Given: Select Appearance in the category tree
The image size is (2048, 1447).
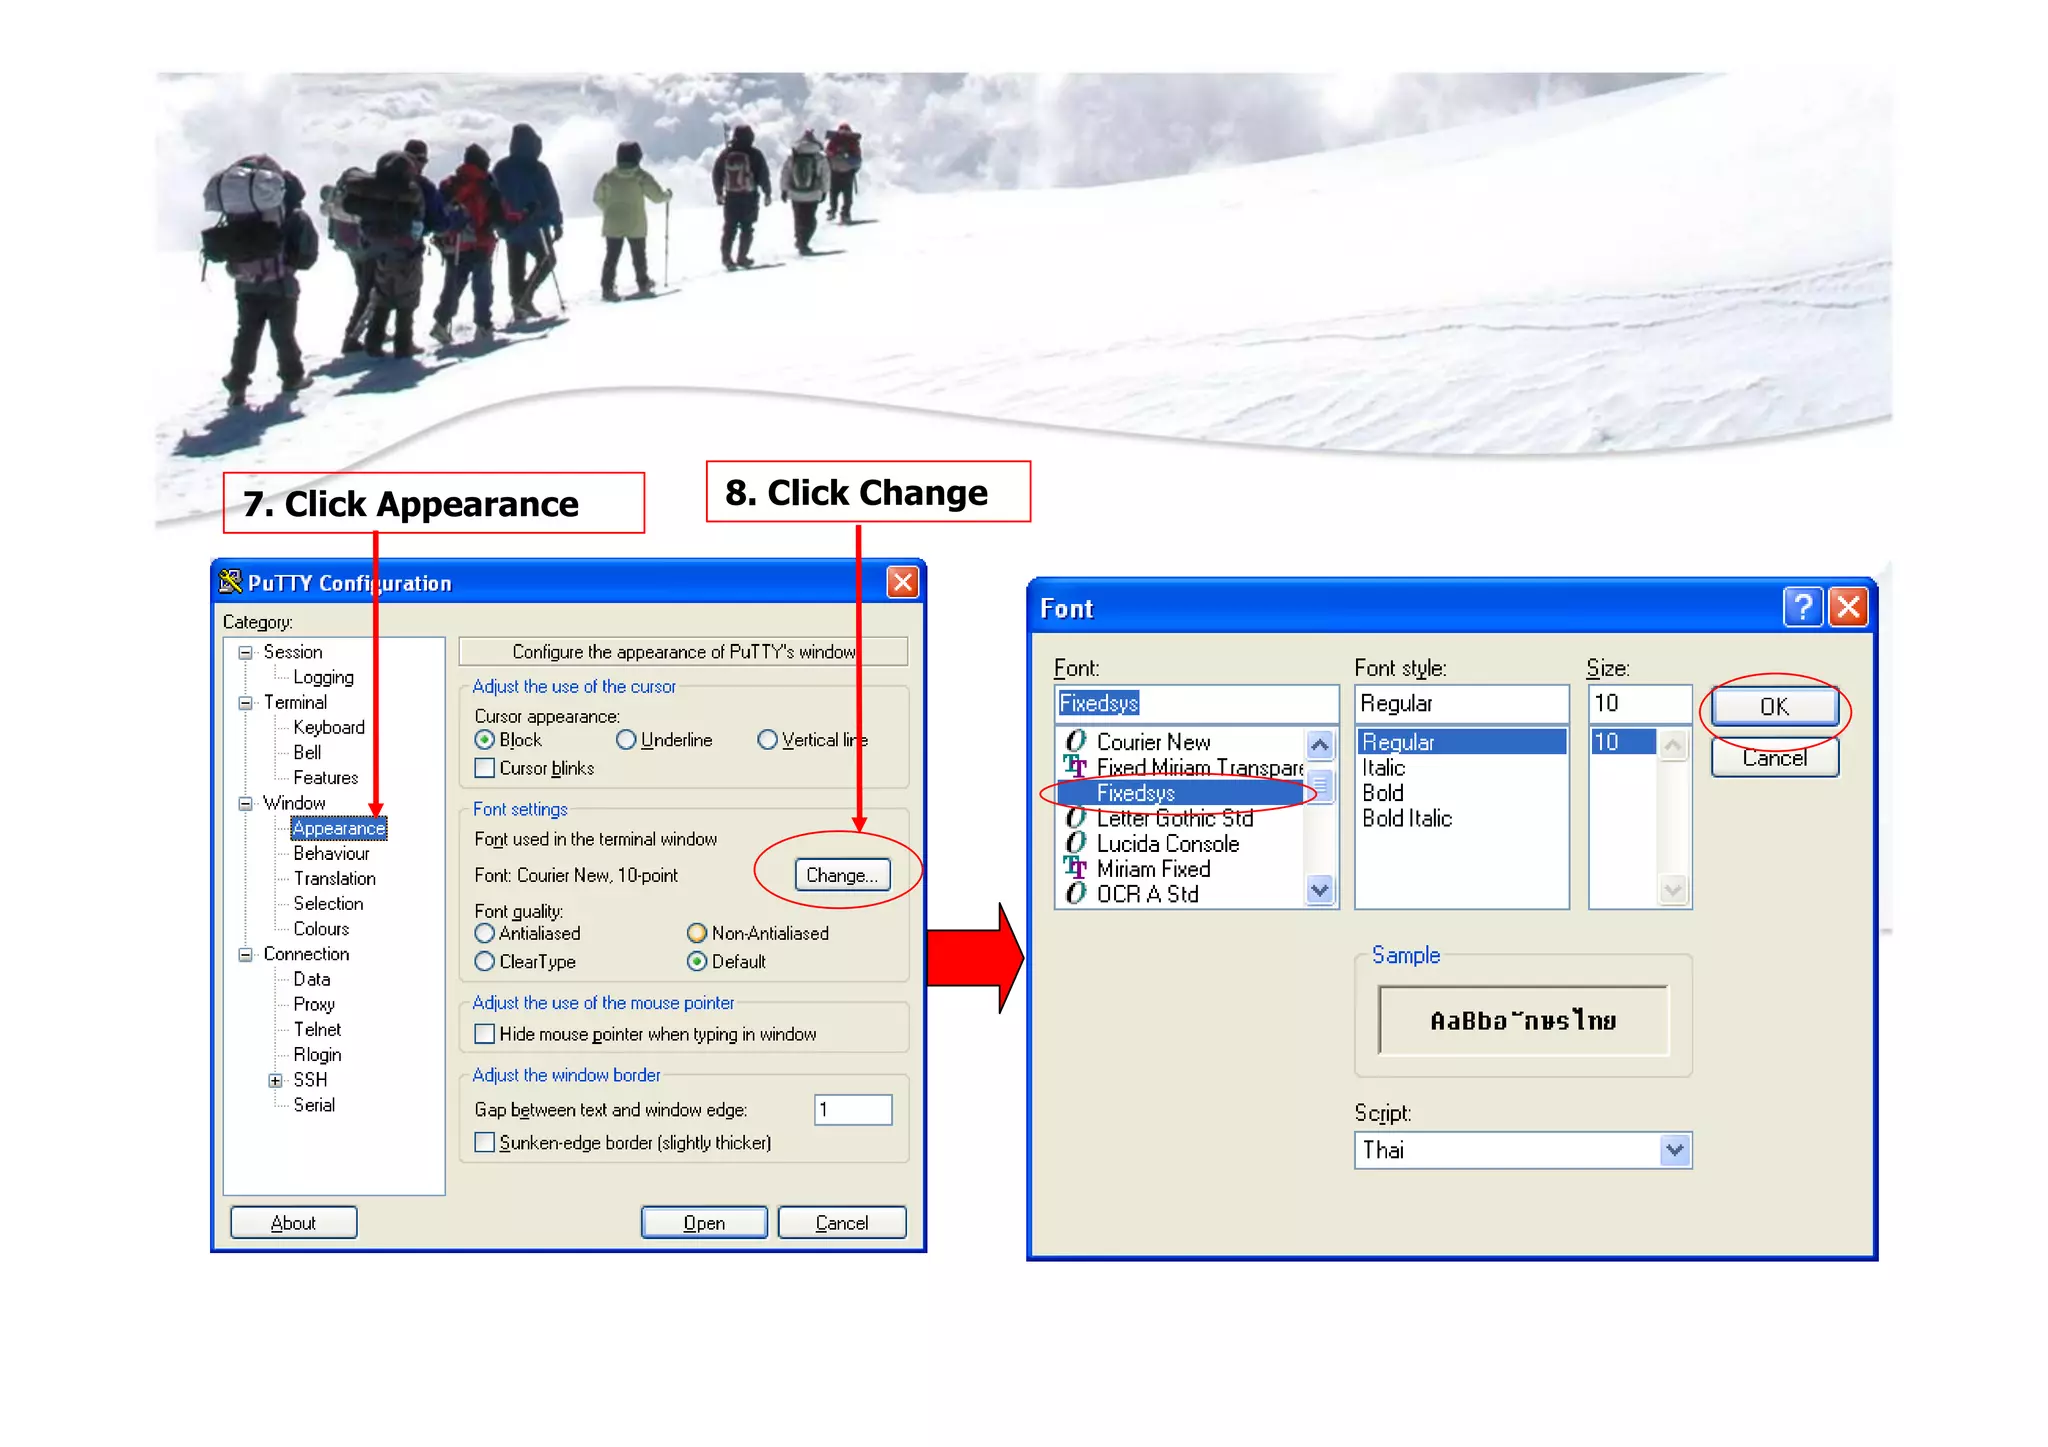Looking at the screenshot, I should [x=338, y=828].
